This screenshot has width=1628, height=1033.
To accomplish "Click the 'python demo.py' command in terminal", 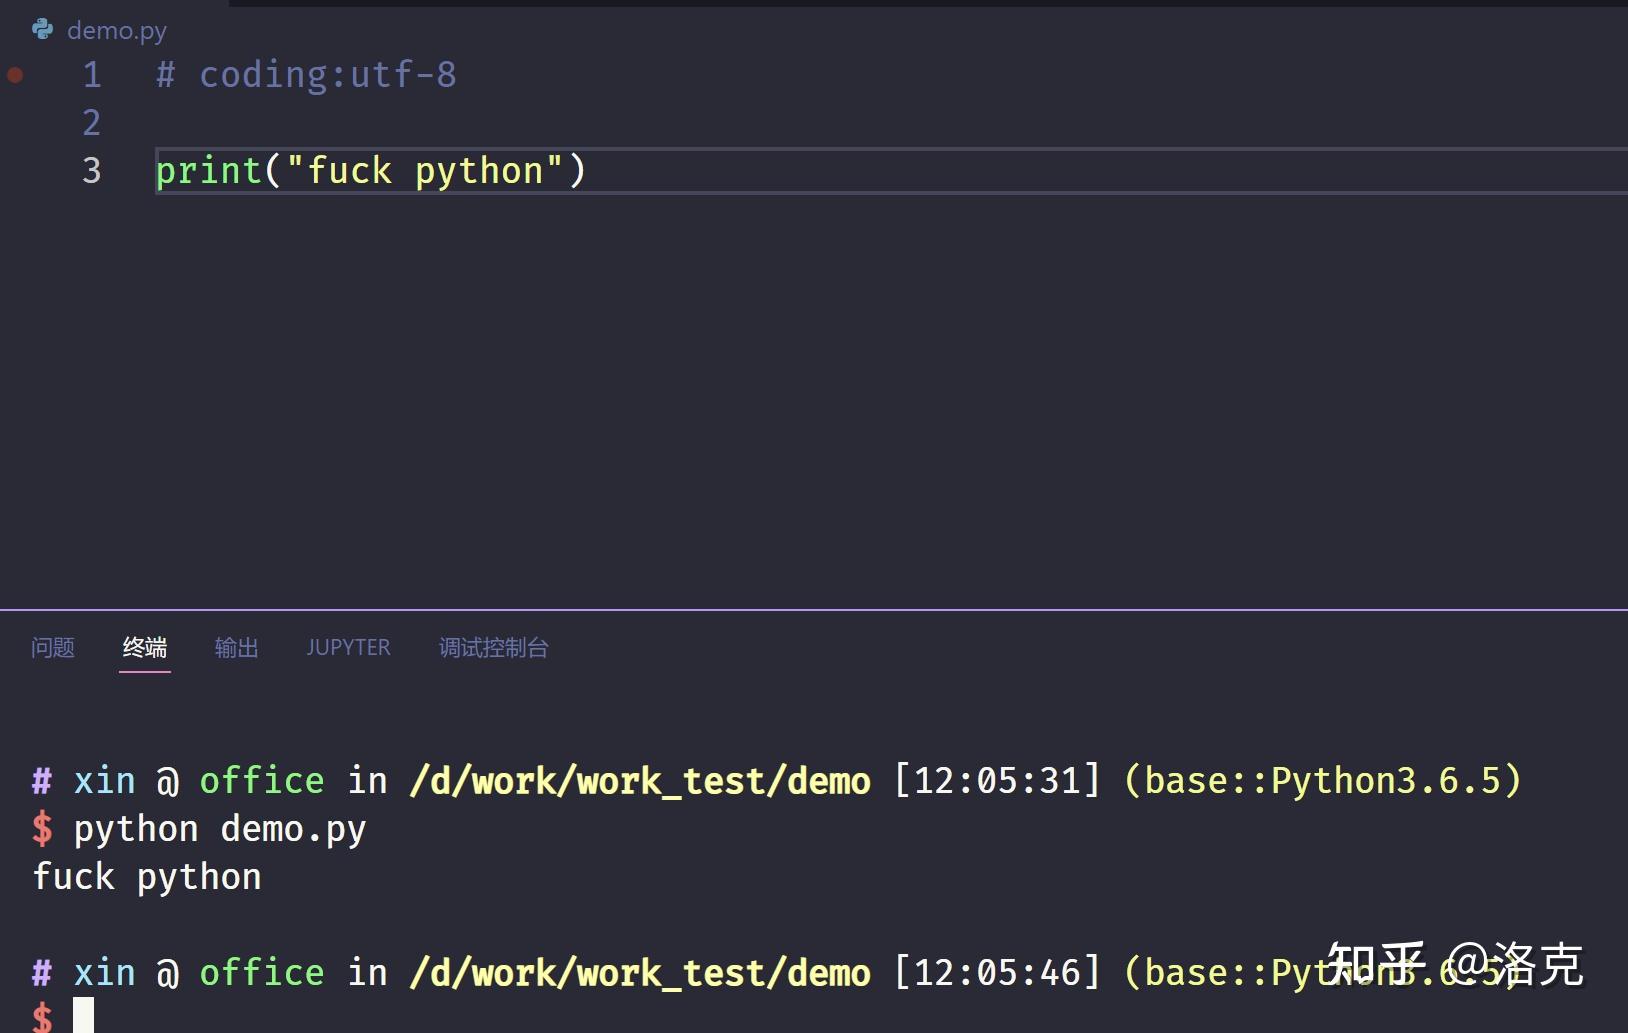I will tap(220, 829).
